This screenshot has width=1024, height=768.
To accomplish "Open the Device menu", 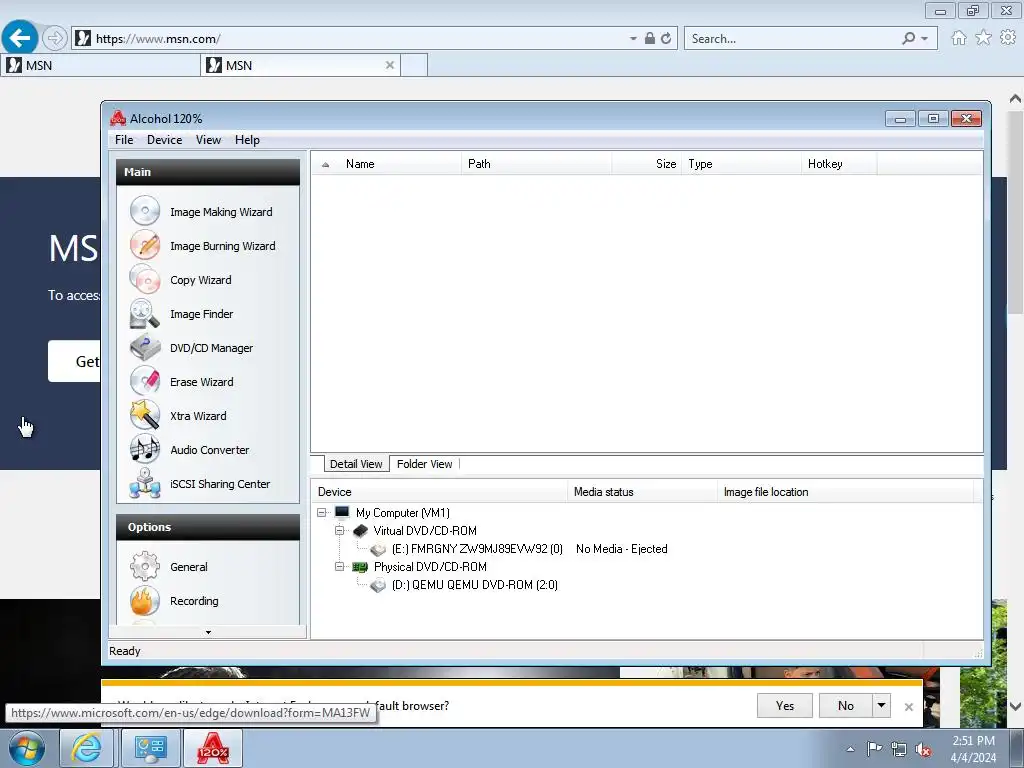I will click(165, 140).
